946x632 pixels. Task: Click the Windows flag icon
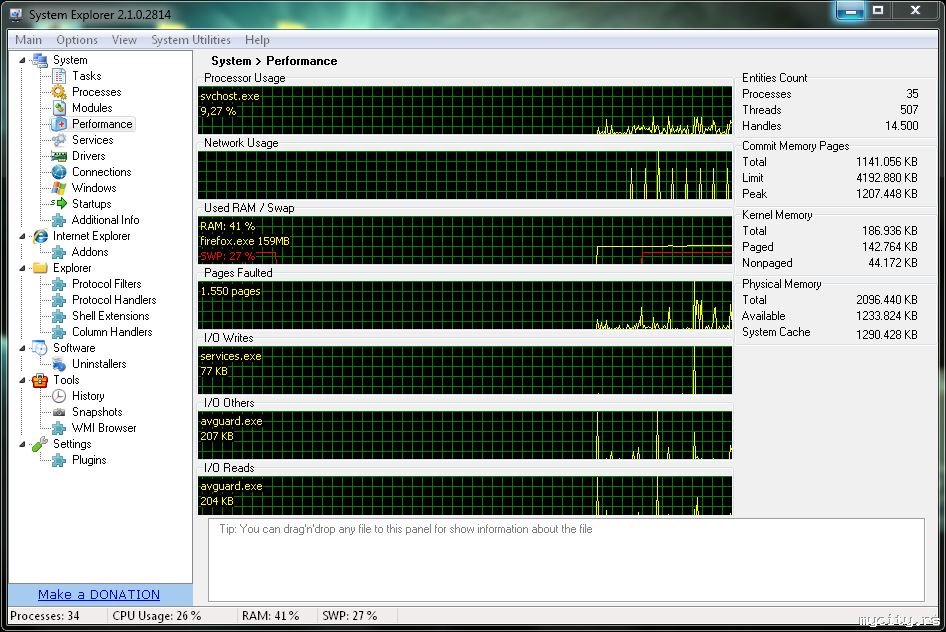coord(59,188)
